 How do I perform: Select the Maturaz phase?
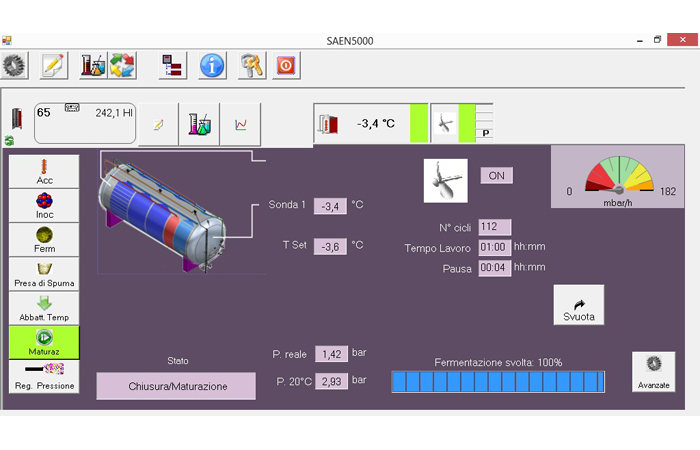pos(44,342)
